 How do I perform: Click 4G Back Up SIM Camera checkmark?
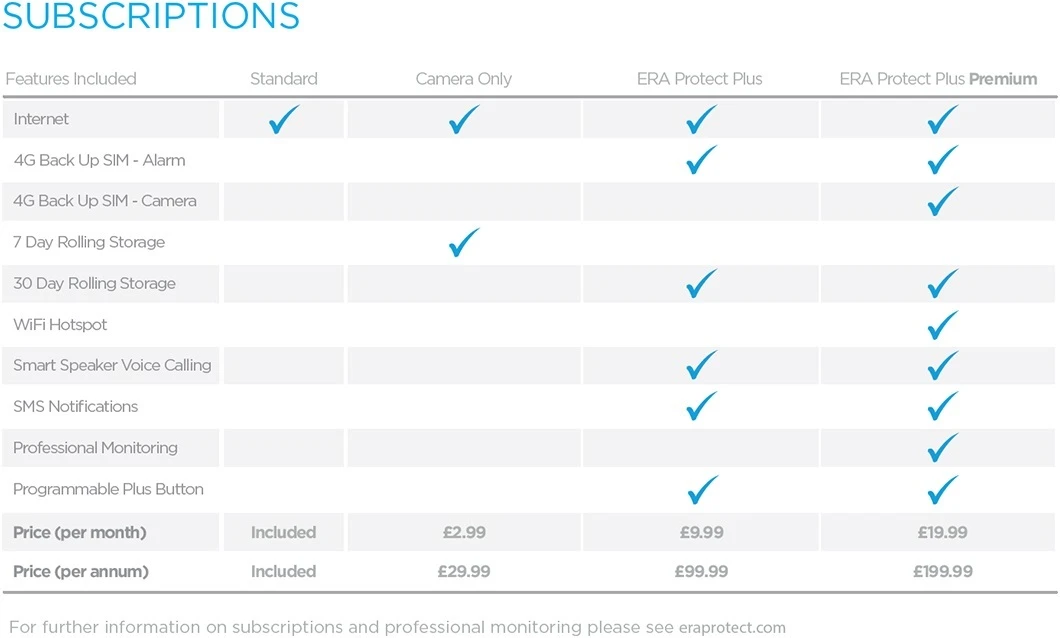point(942,202)
